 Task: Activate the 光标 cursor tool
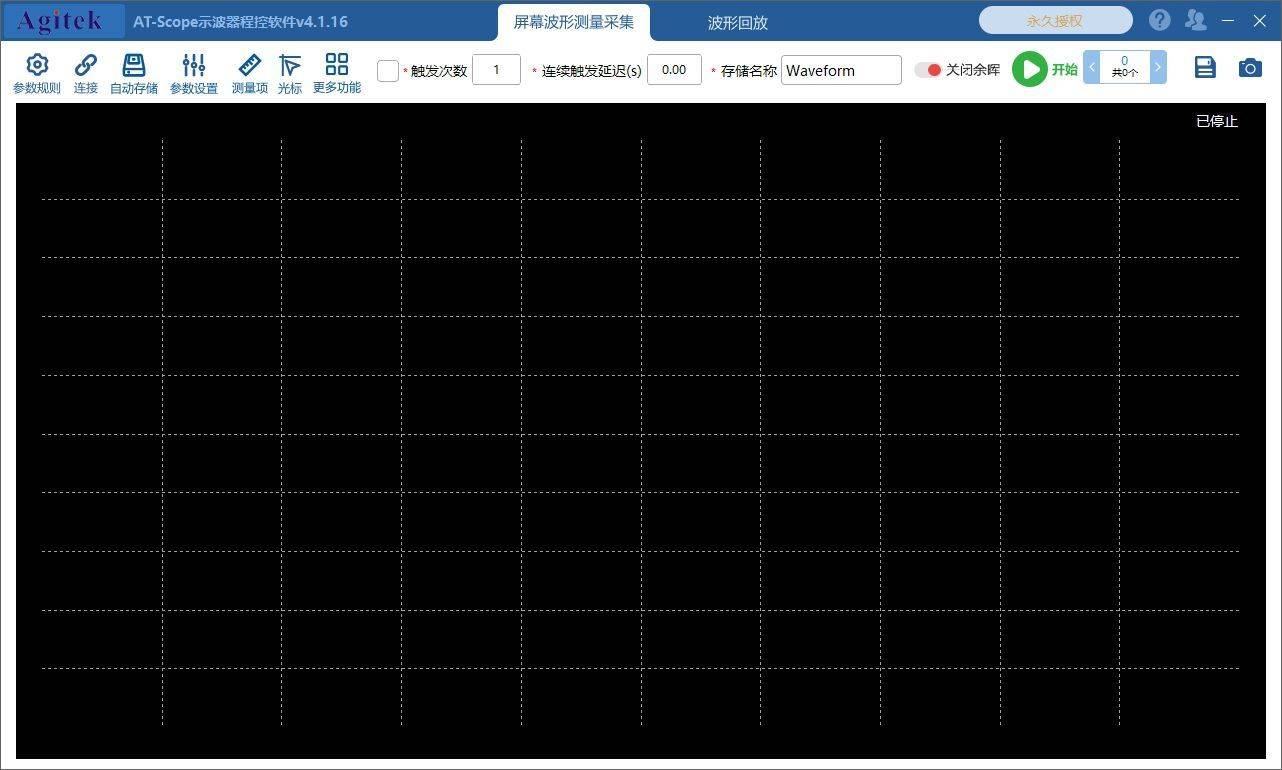290,65
